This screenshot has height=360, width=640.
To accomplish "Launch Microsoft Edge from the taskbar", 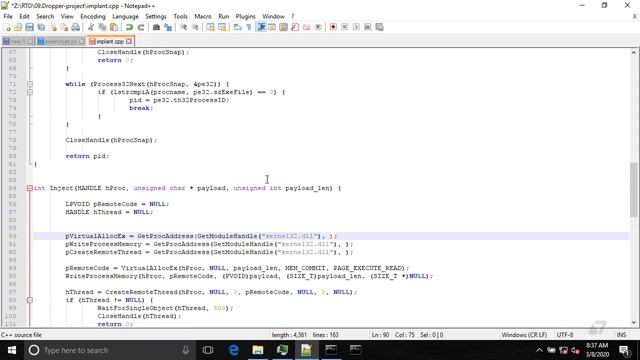I will (233, 350).
